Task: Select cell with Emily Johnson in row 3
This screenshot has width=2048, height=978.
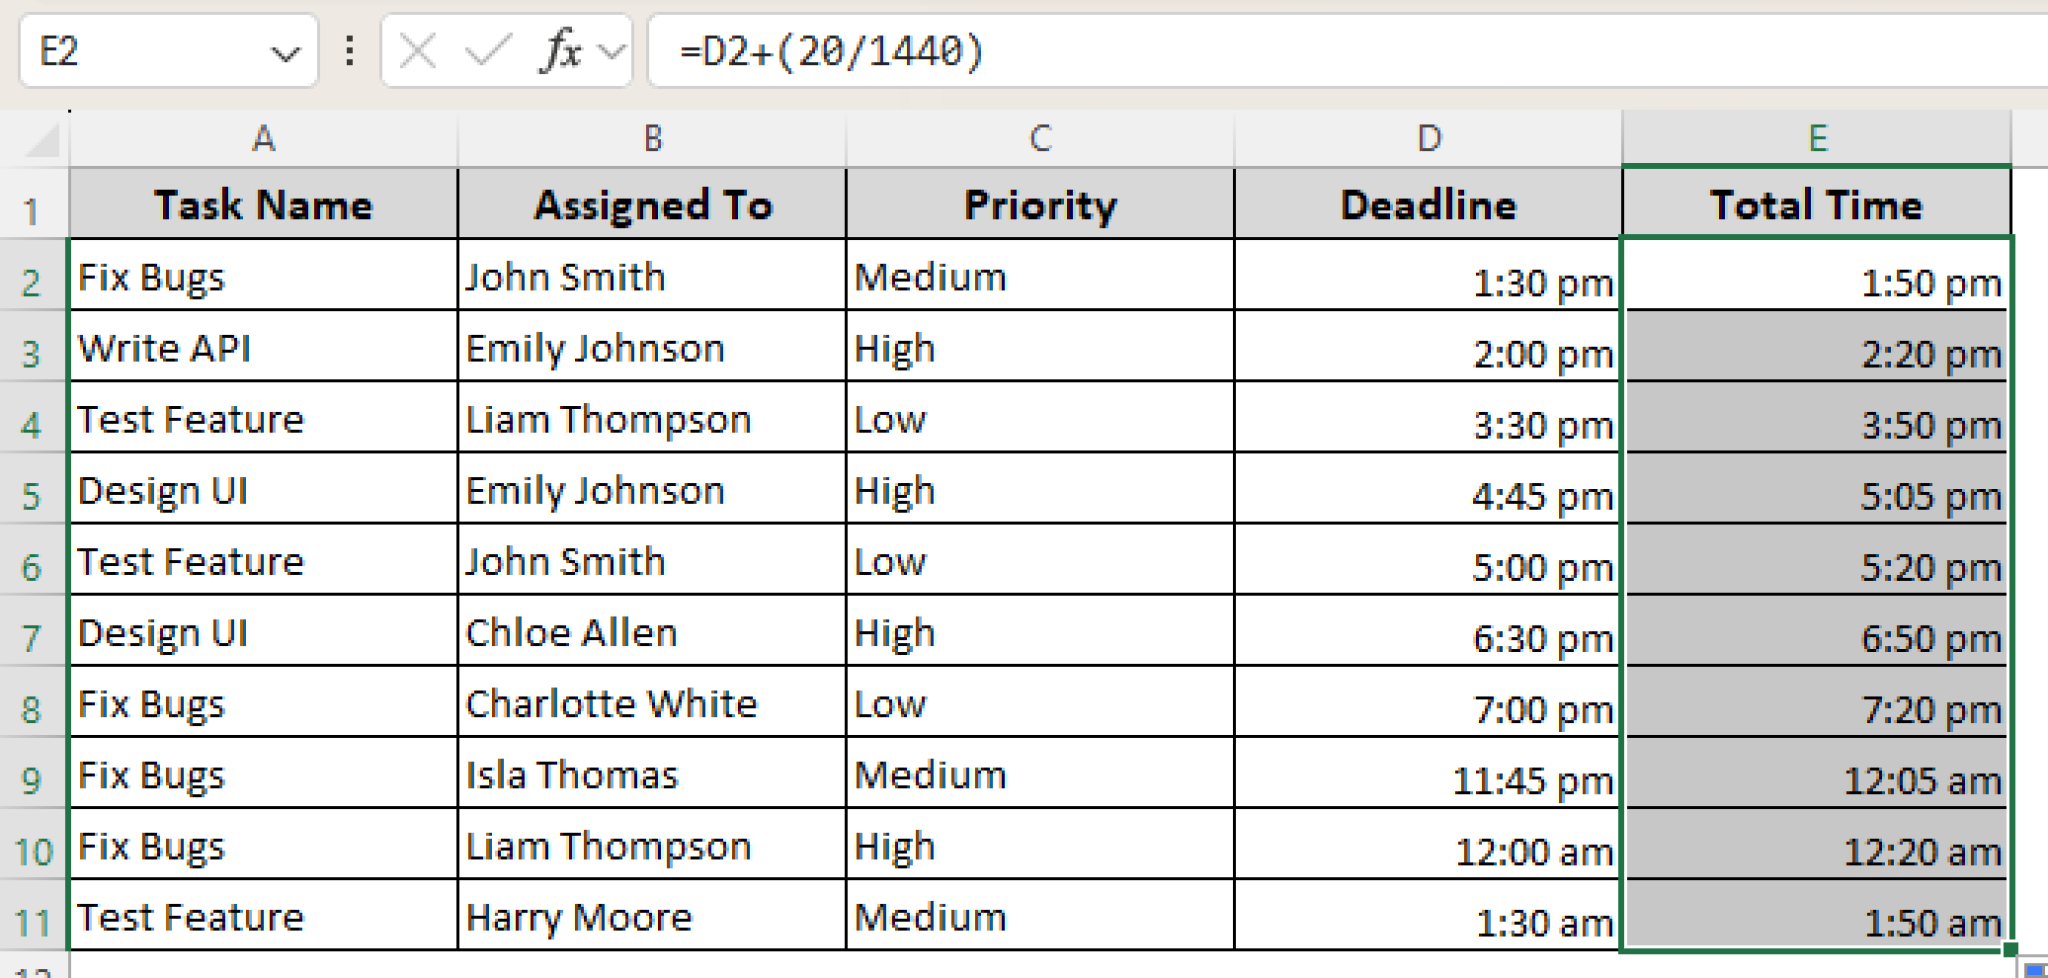Action: pyautogui.click(x=650, y=350)
